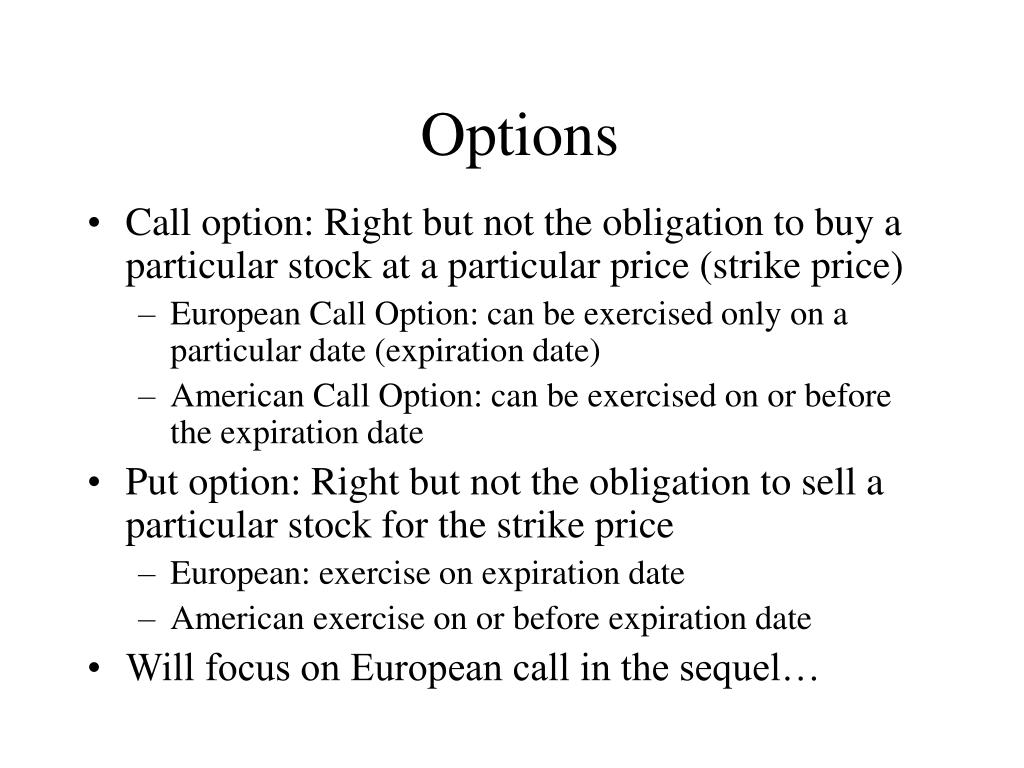Image resolution: width=1024 pixels, height=768 pixels.
Task: Click "(expiration date)" in the European line
Action: (x=487, y=351)
